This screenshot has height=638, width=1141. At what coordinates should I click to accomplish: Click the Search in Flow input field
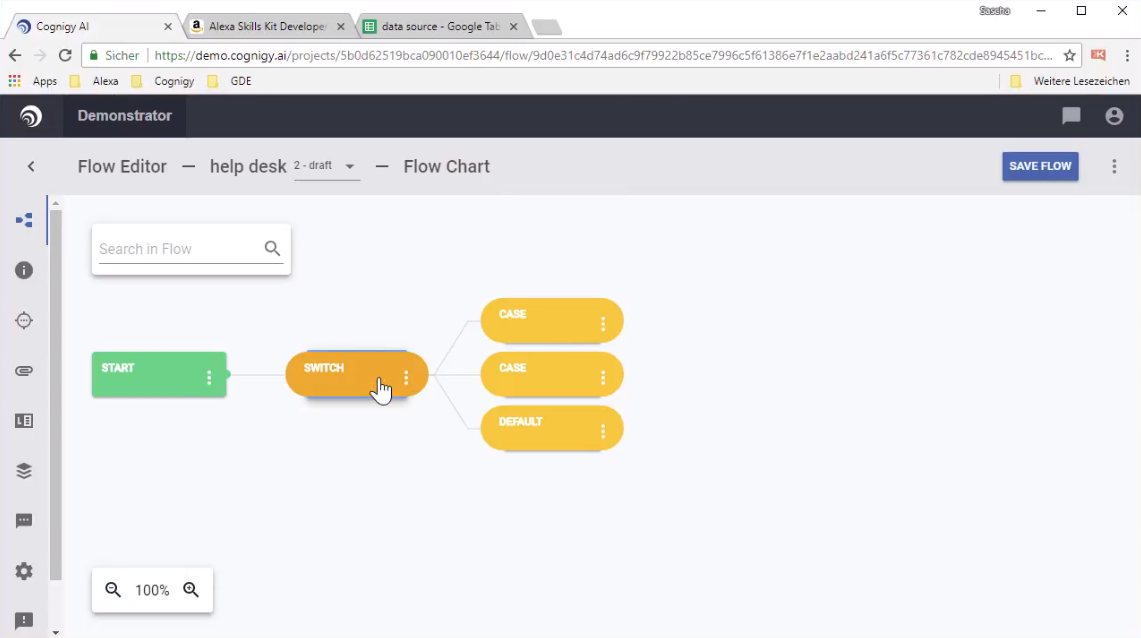(178, 249)
